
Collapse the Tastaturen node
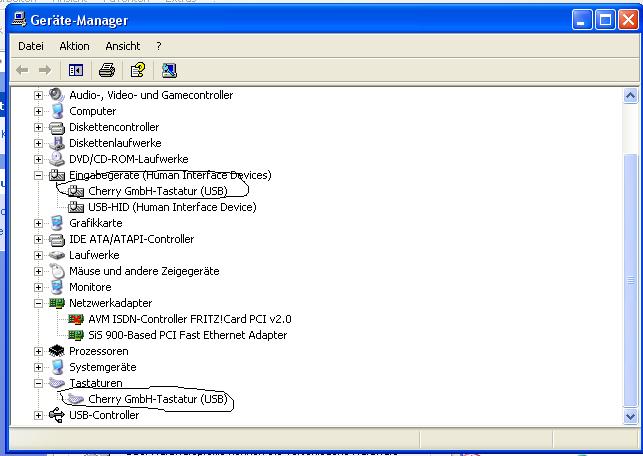point(38,383)
